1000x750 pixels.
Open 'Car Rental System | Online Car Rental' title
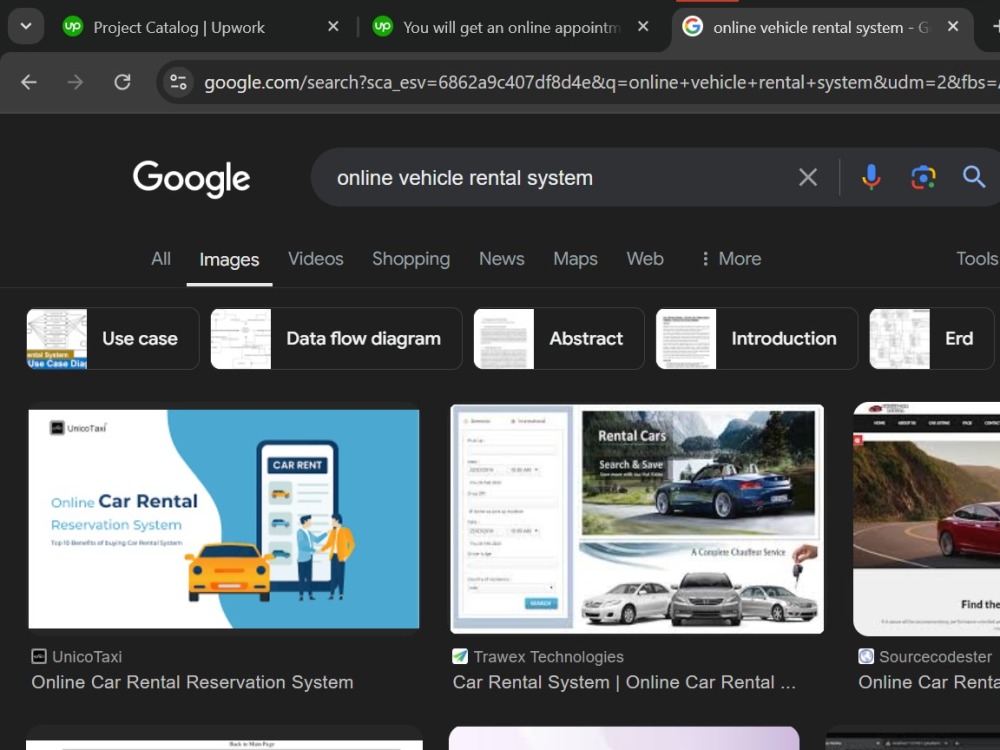coord(624,682)
